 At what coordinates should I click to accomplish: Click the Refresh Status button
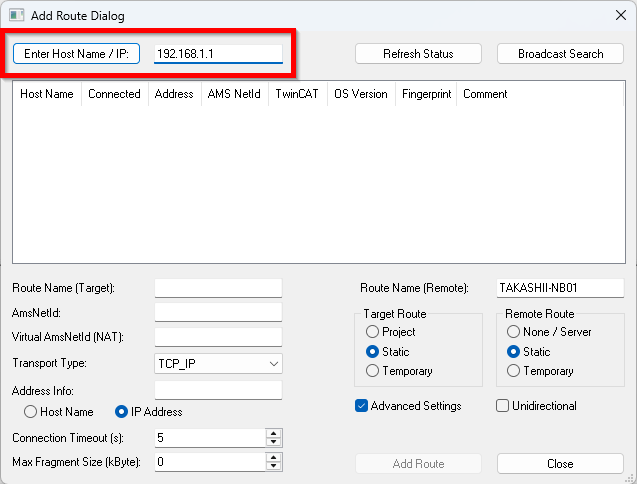418,54
